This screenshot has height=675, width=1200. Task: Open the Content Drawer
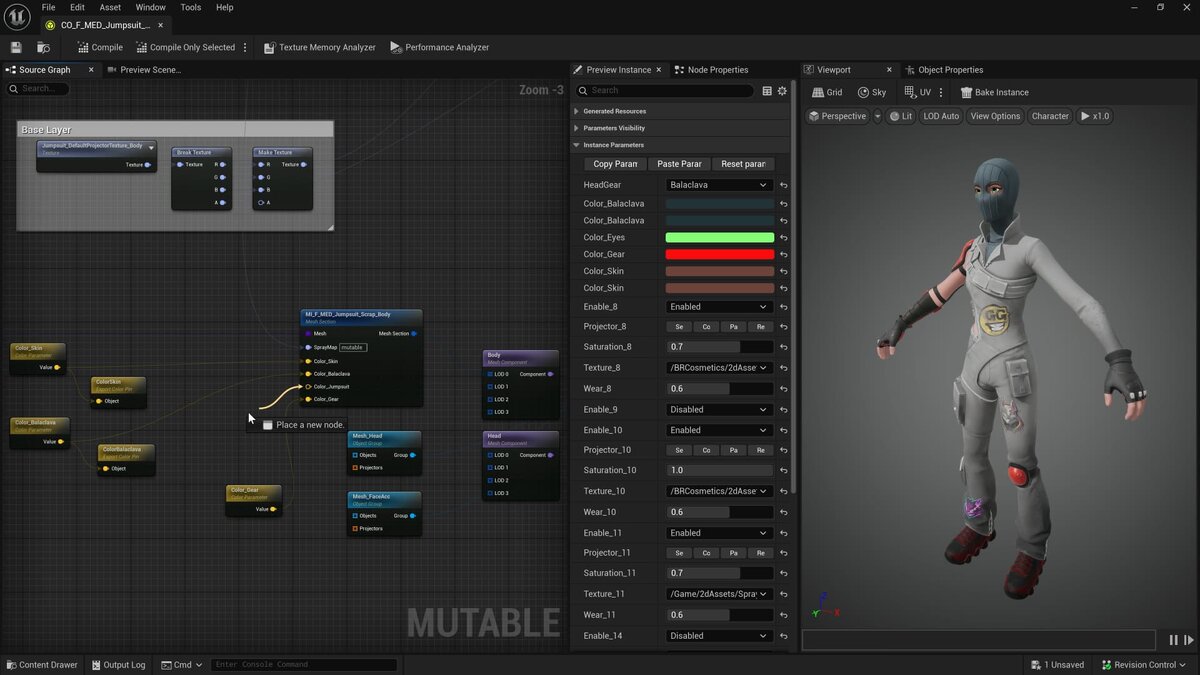point(42,664)
